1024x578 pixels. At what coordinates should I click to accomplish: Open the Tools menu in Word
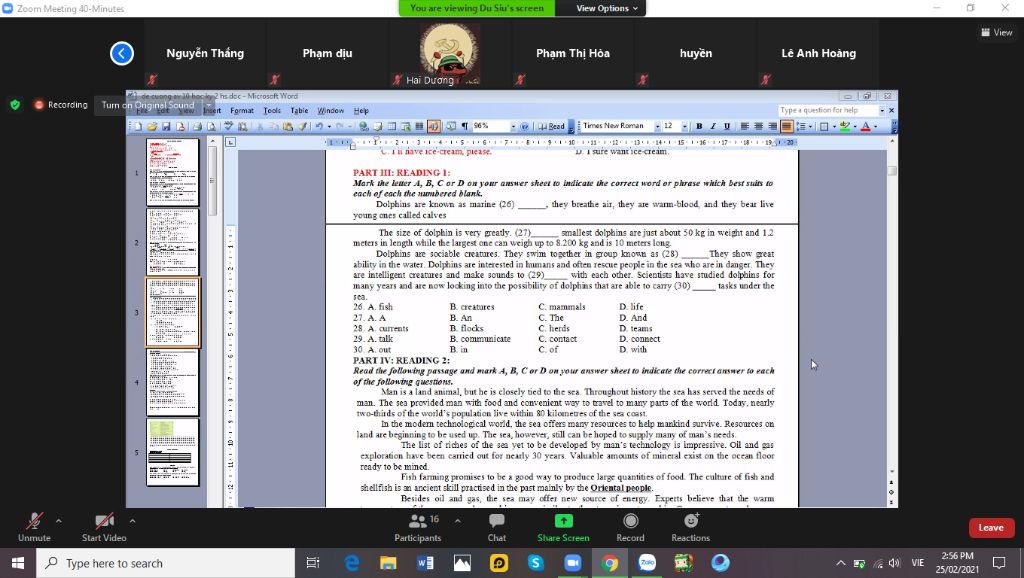[x=272, y=110]
